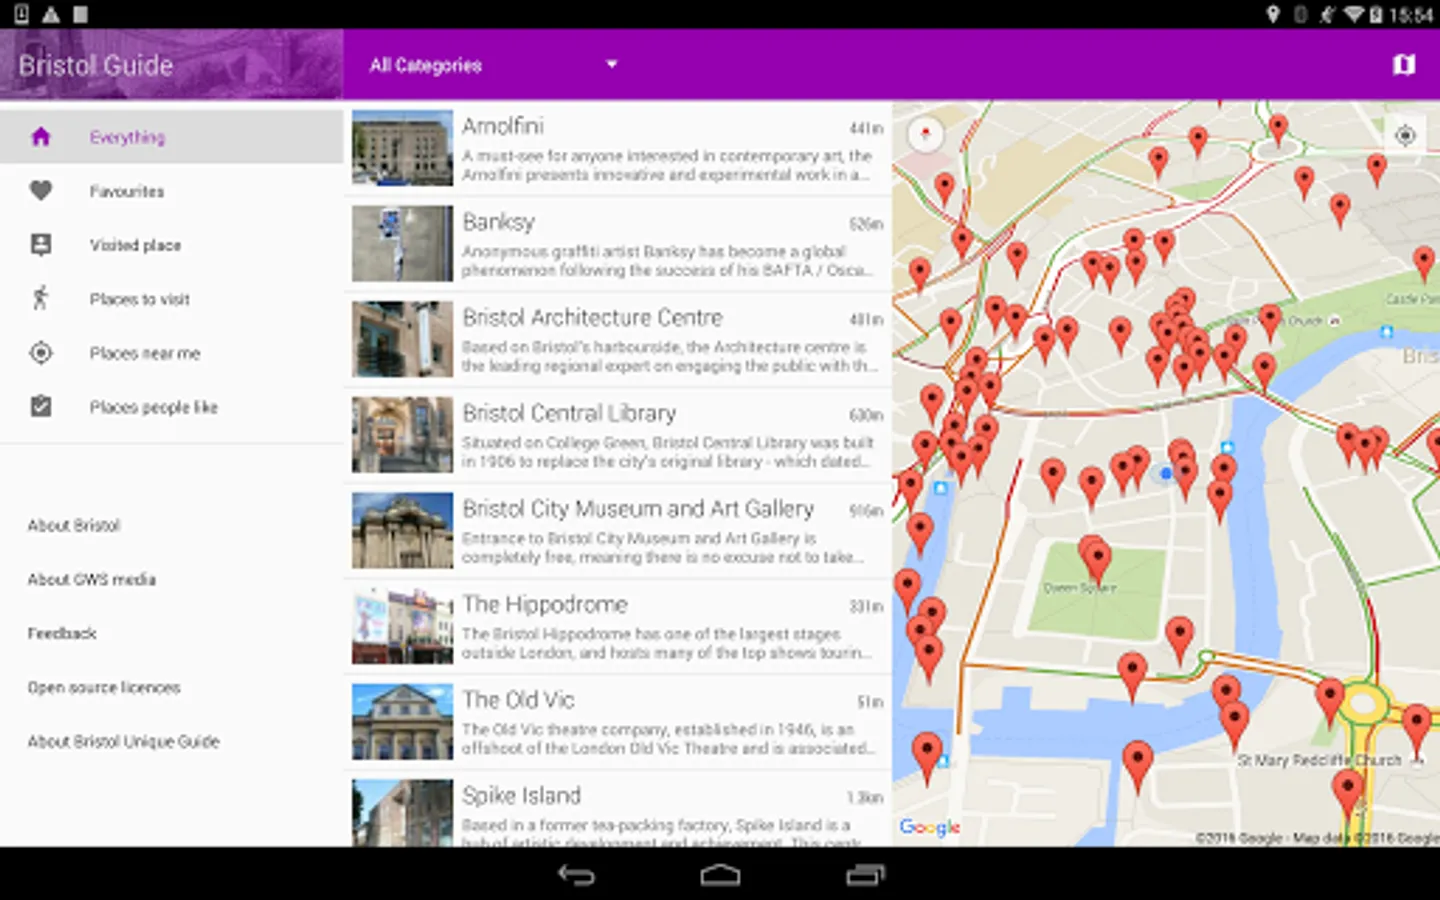Open the Arnolfini thumbnail
The image size is (1440, 900).
tap(402, 148)
